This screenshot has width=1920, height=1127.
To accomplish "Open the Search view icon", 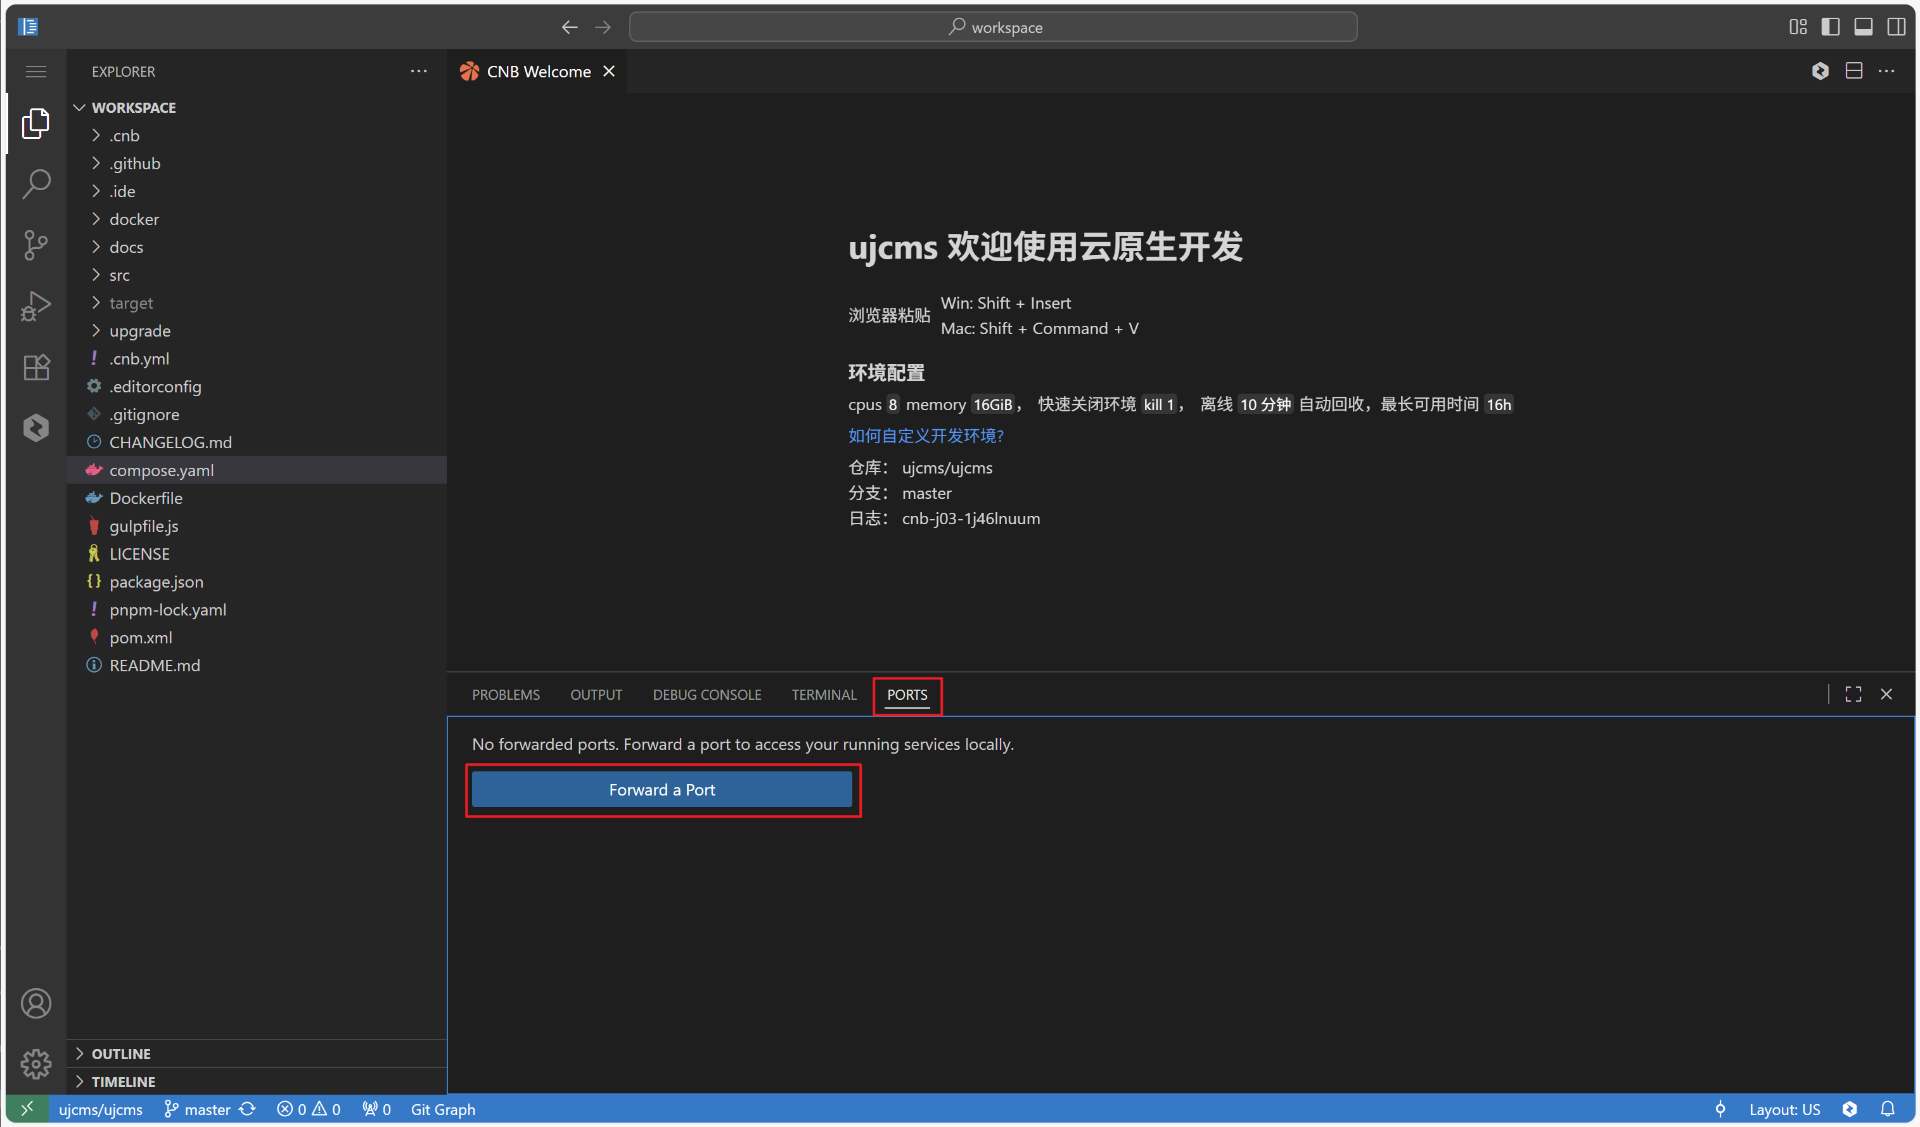I will coord(36,184).
